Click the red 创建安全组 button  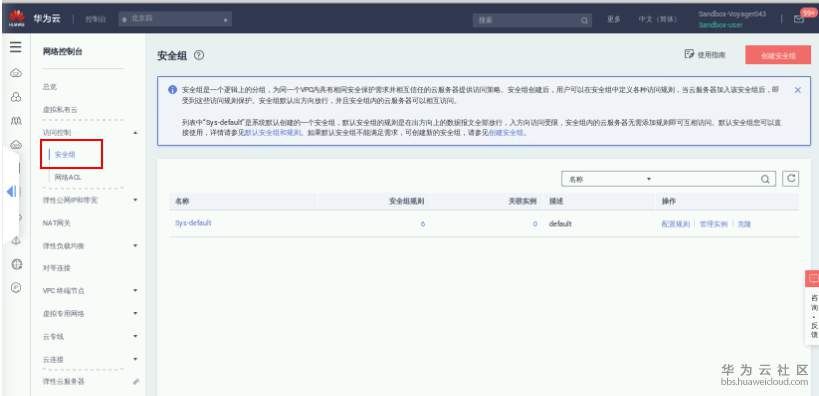tap(778, 55)
